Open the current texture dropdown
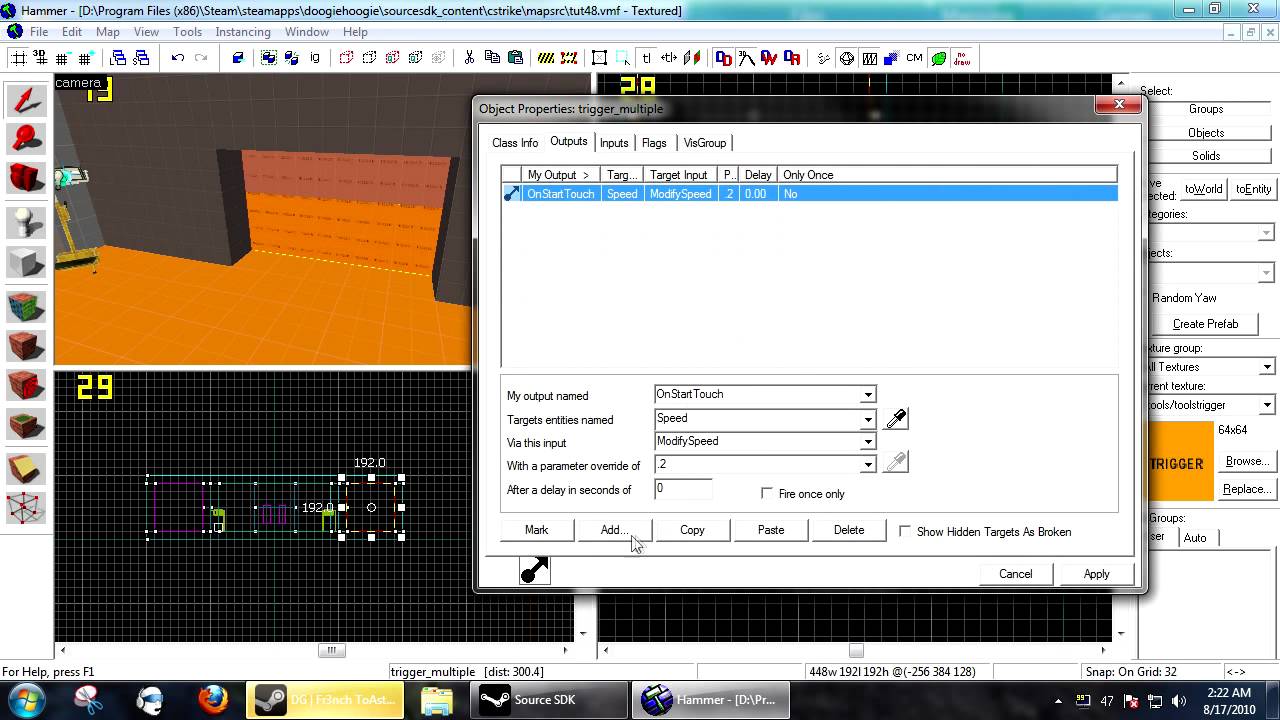Screen dimensions: 1280x720 (x=1266, y=405)
